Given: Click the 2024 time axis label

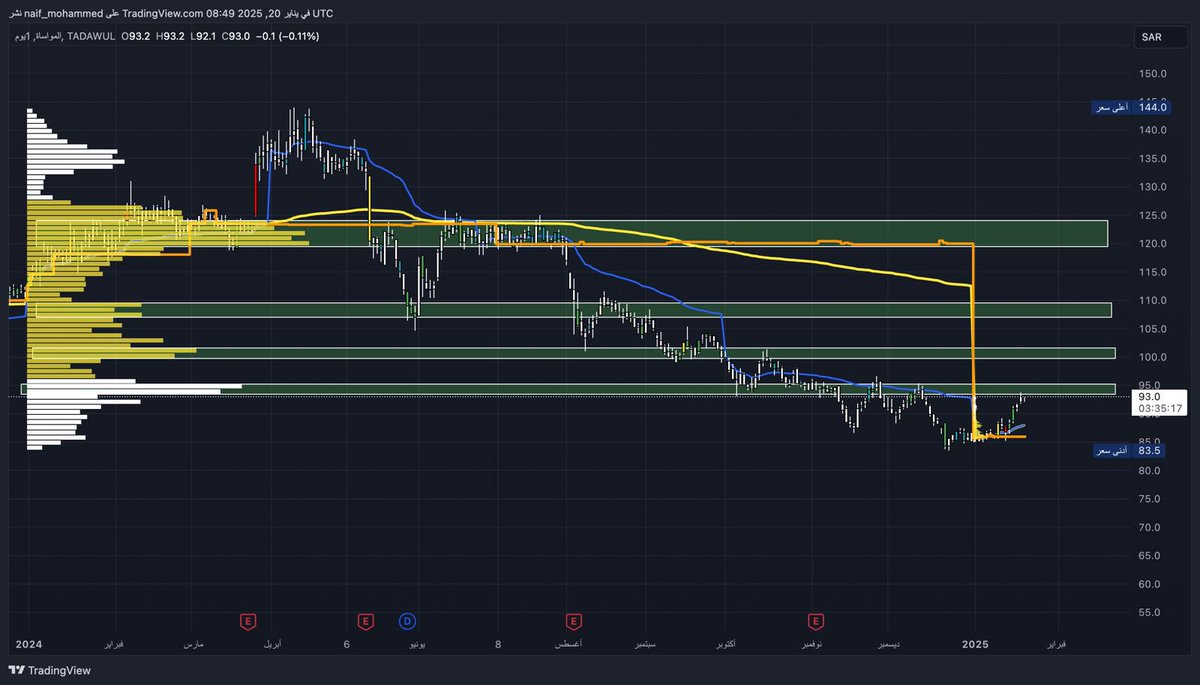Looking at the screenshot, I should click(28, 645).
